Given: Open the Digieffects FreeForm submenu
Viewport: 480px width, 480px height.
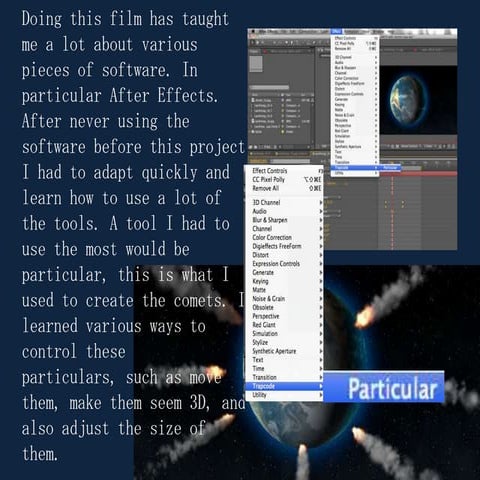Looking at the screenshot, I should tap(284, 246).
